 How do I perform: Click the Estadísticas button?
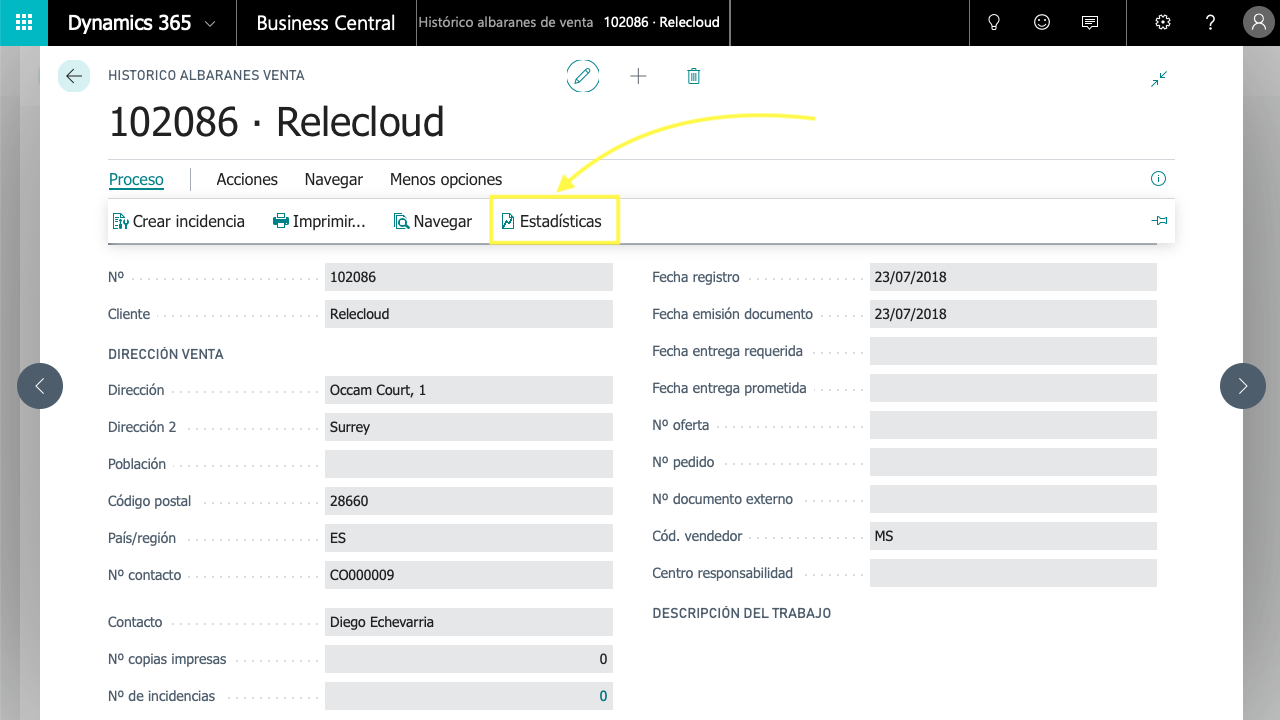[x=553, y=221]
